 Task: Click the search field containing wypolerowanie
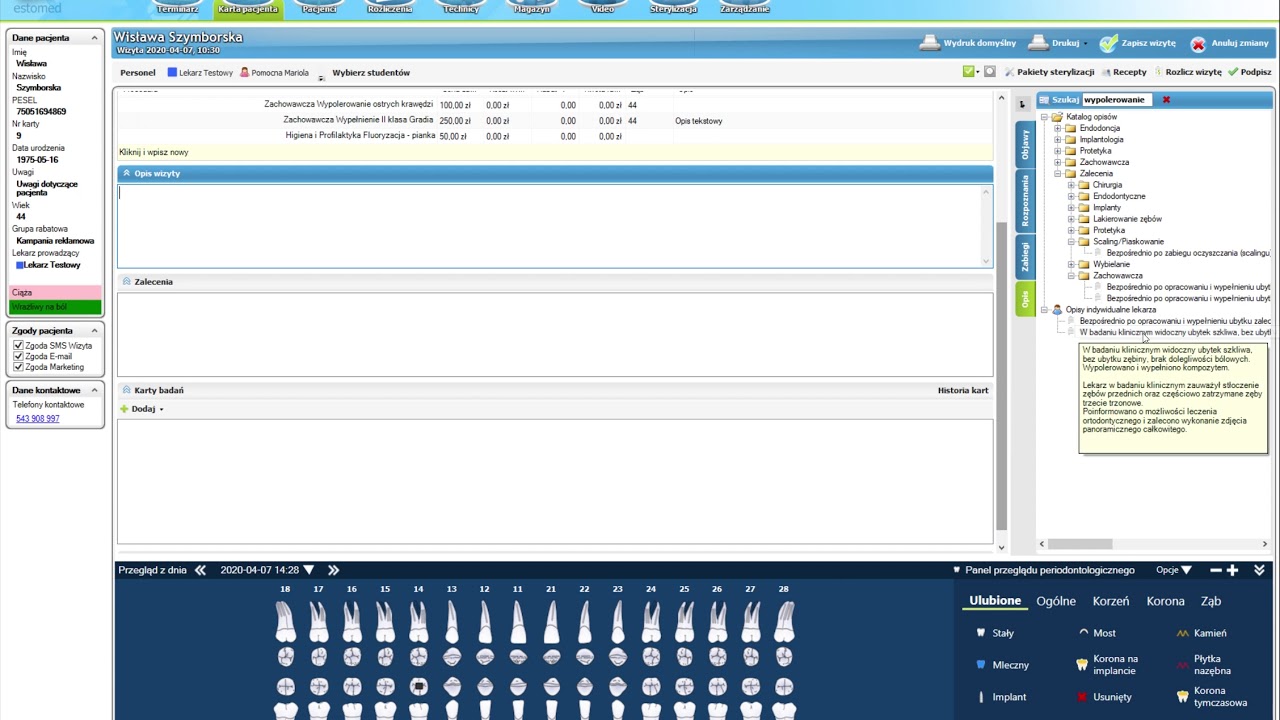[1119, 100]
